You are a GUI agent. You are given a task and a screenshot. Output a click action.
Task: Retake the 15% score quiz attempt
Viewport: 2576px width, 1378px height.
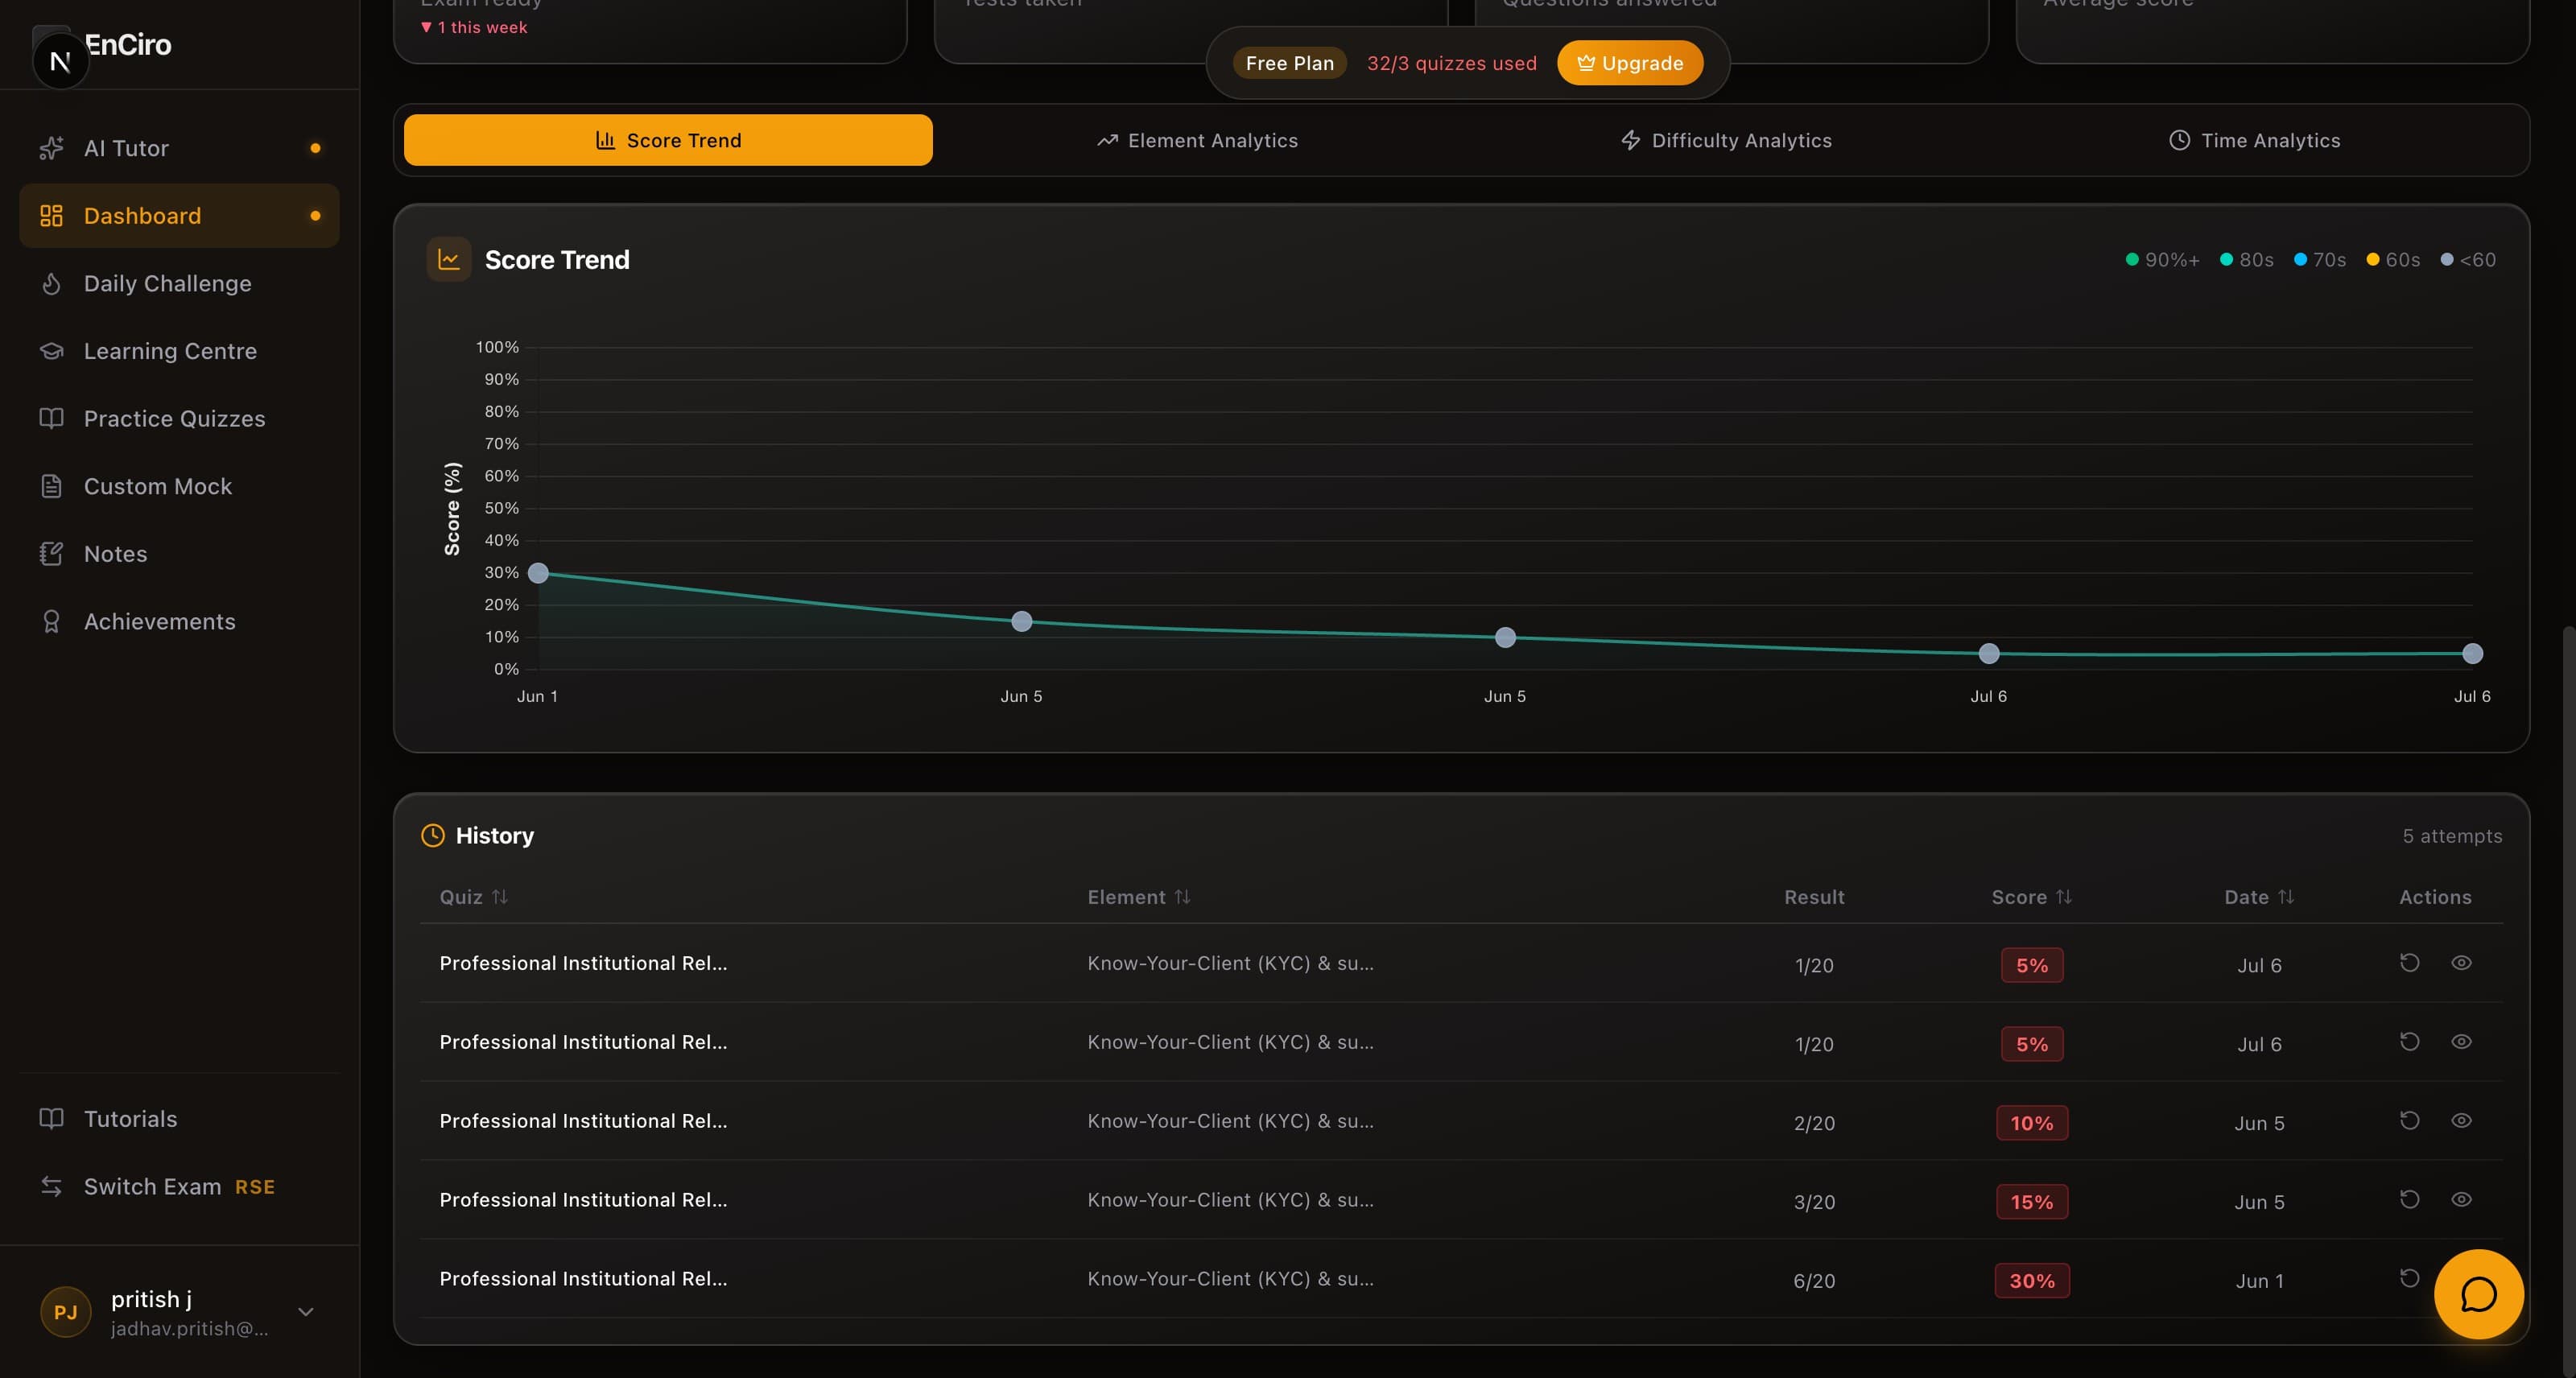point(2409,1200)
